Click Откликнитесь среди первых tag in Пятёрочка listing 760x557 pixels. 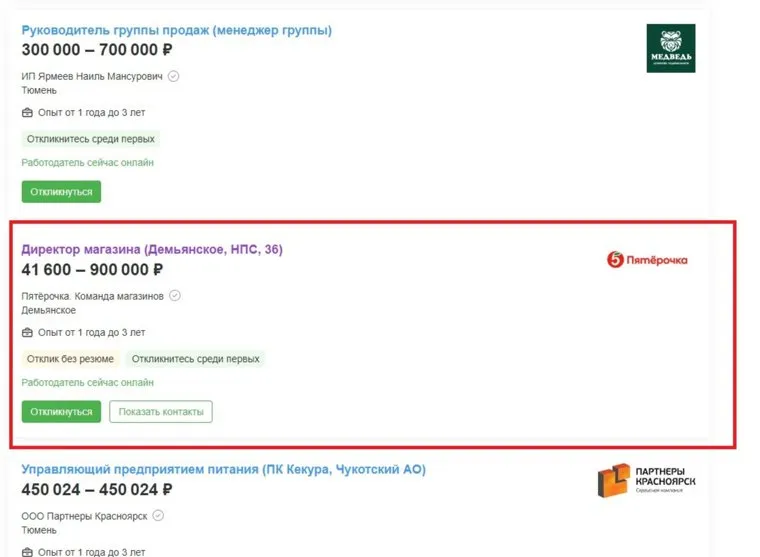point(195,359)
